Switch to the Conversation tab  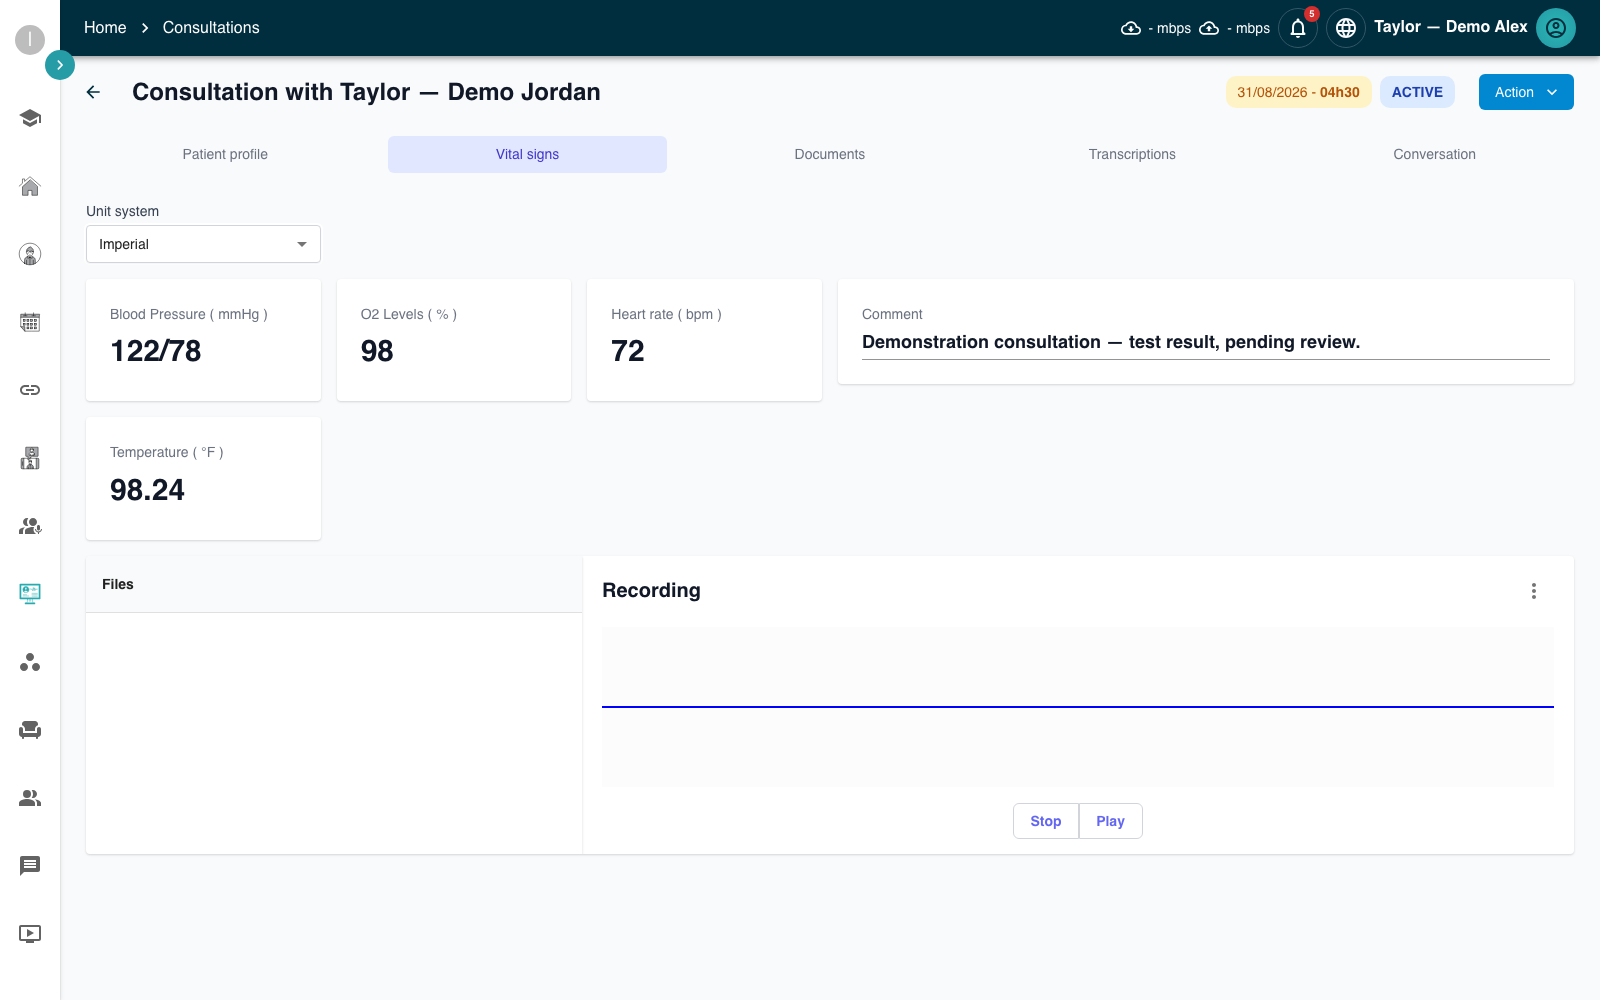[x=1434, y=154]
